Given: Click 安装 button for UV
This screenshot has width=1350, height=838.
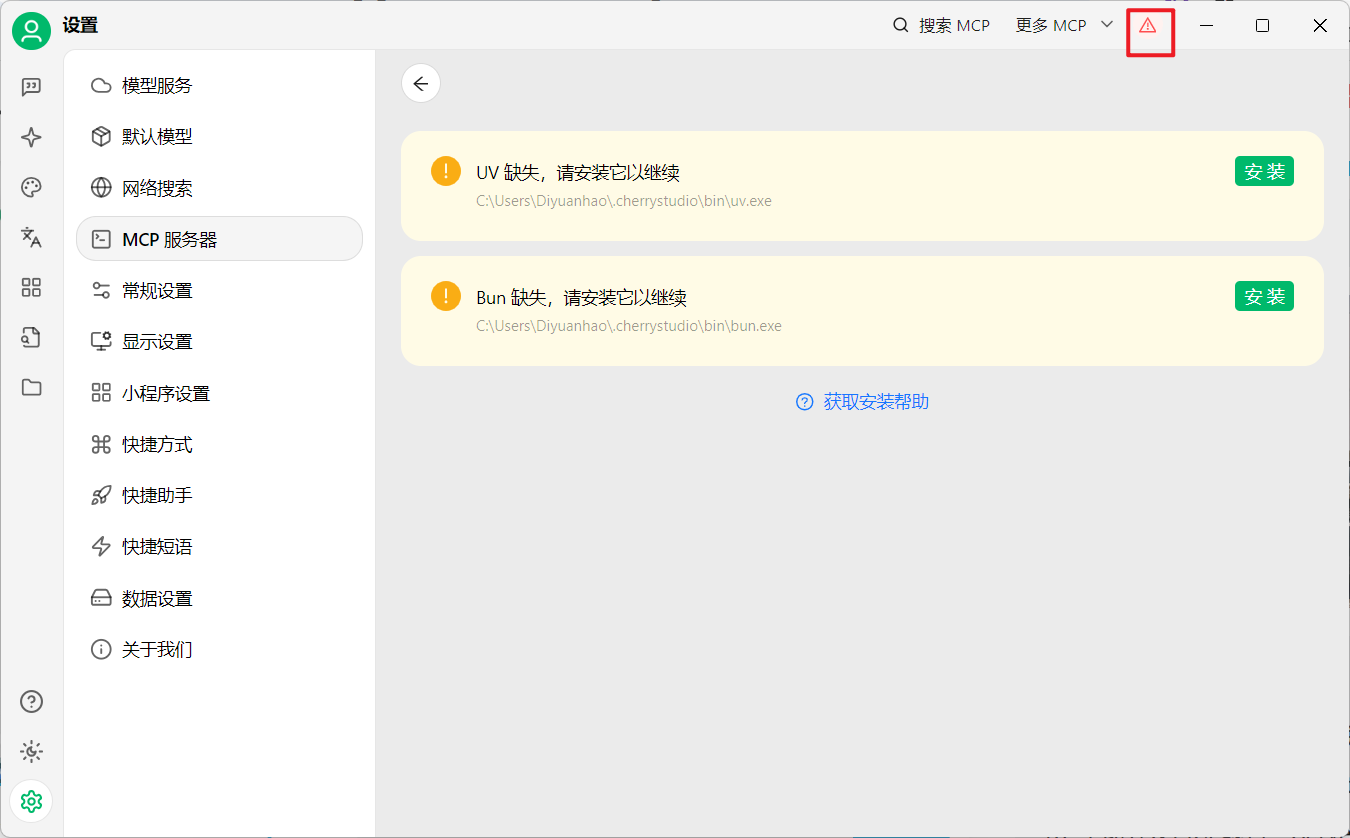Looking at the screenshot, I should pyautogui.click(x=1264, y=171).
